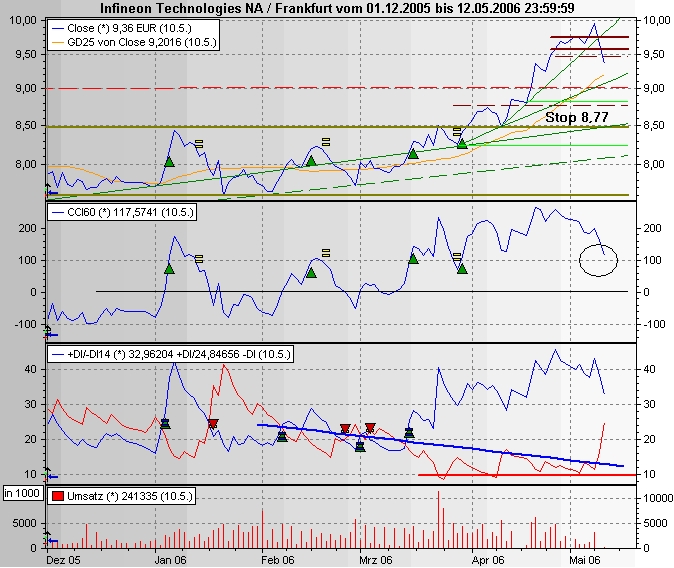Viewport: 674px width, 568px height.
Task: Click January yellow marker on CCI60 chart
Action: pos(199,259)
